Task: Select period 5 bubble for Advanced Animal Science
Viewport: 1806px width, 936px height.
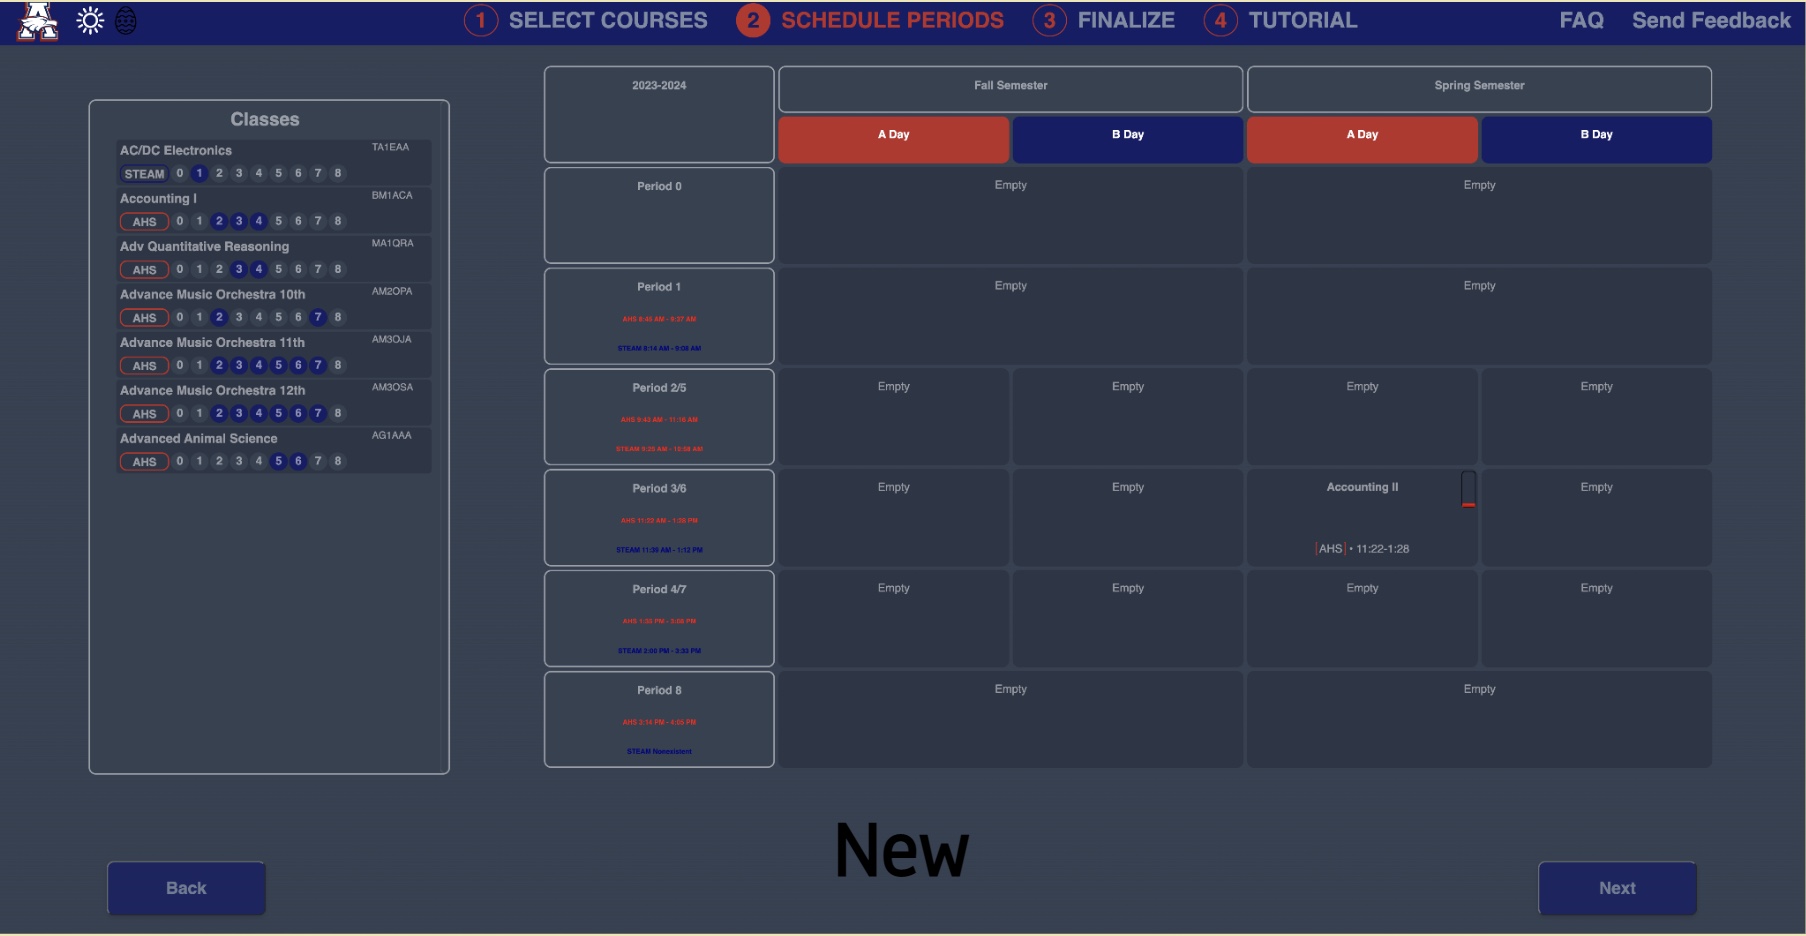Action: click(278, 461)
